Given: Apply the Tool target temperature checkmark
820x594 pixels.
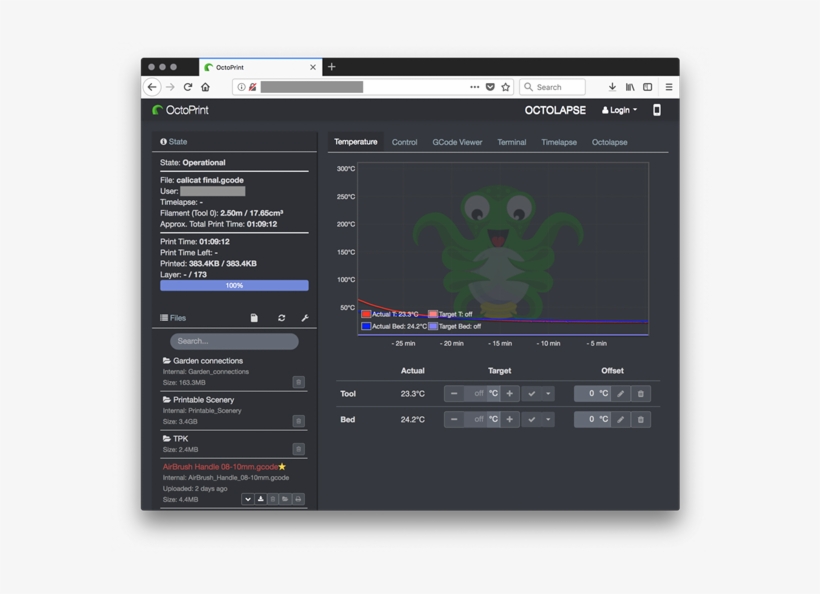Looking at the screenshot, I should [x=532, y=394].
